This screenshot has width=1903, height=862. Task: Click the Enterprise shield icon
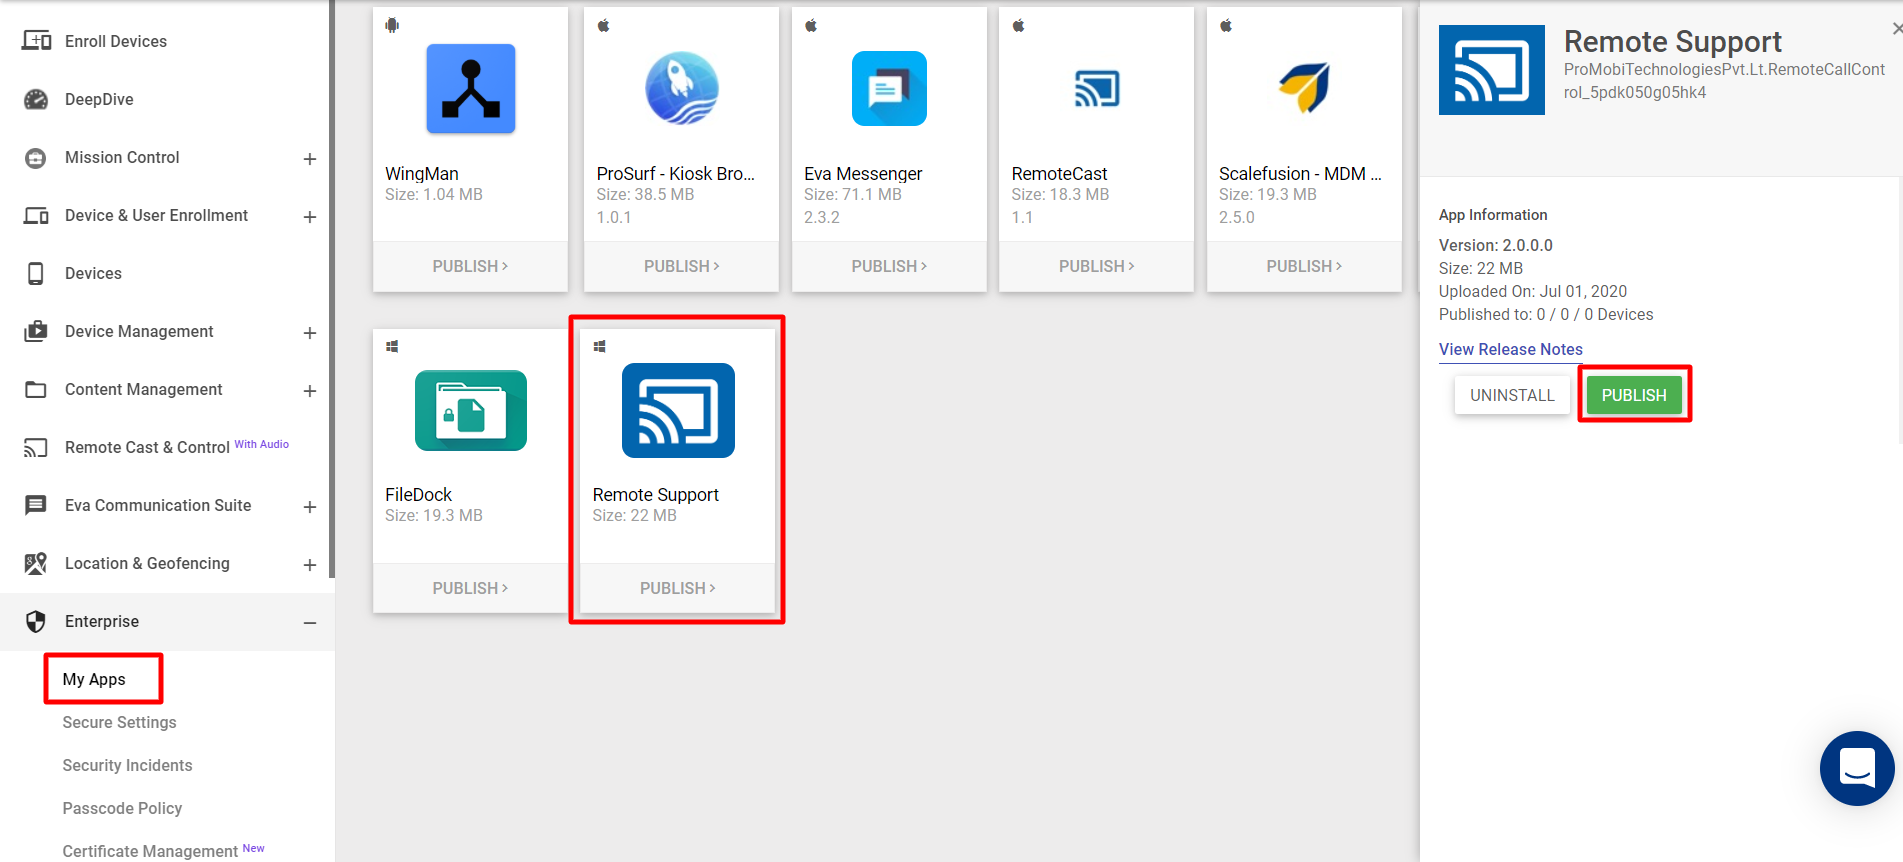click(36, 622)
